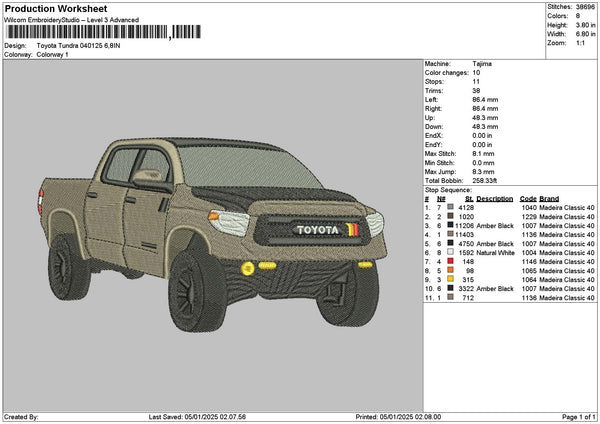
Task: Click the "Description" column header
Action: tap(494, 199)
